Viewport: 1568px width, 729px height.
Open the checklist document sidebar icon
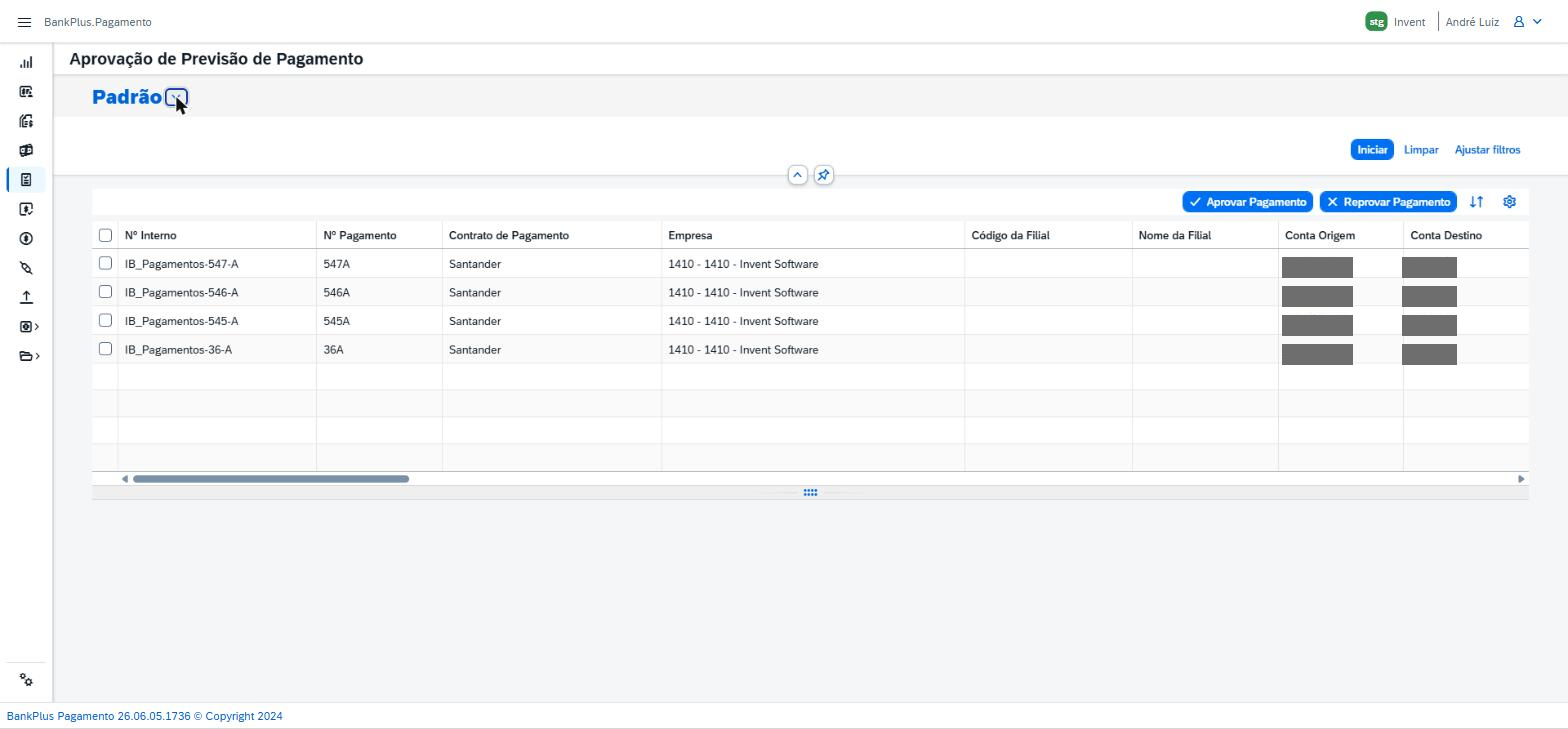click(26, 180)
